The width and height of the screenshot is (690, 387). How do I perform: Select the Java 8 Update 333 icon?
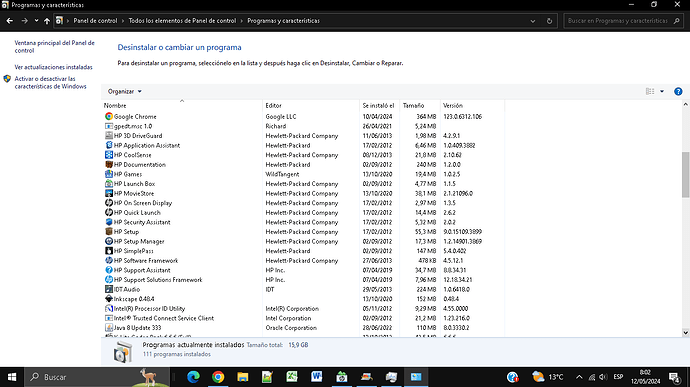pos(109,328)
